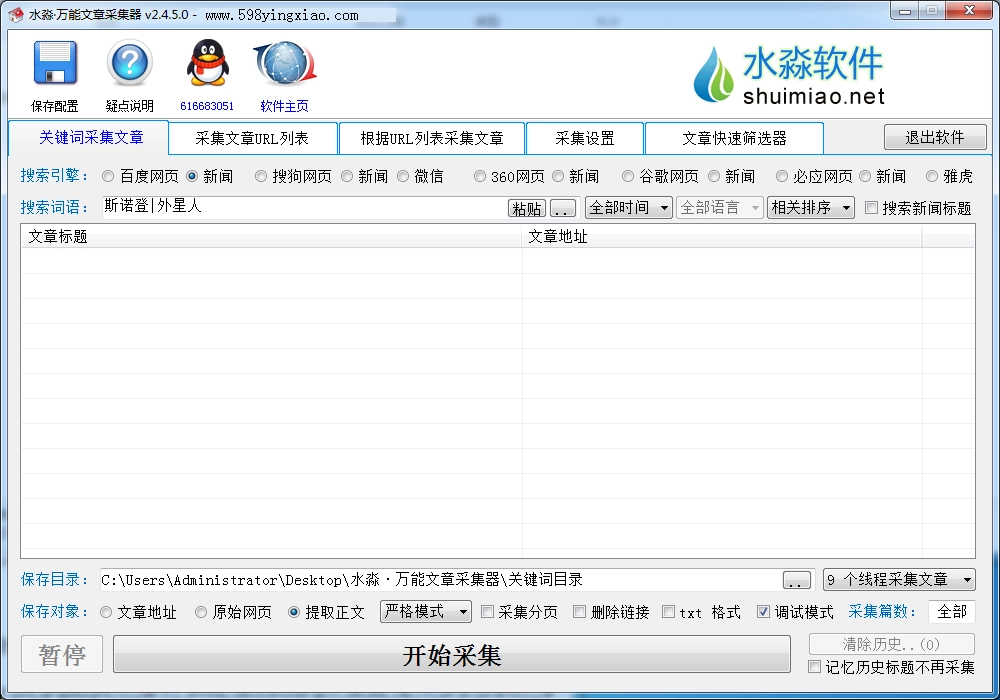Click the 开始采集 button
This screenshot has height=700, width=1000.
tap(452, 655)
